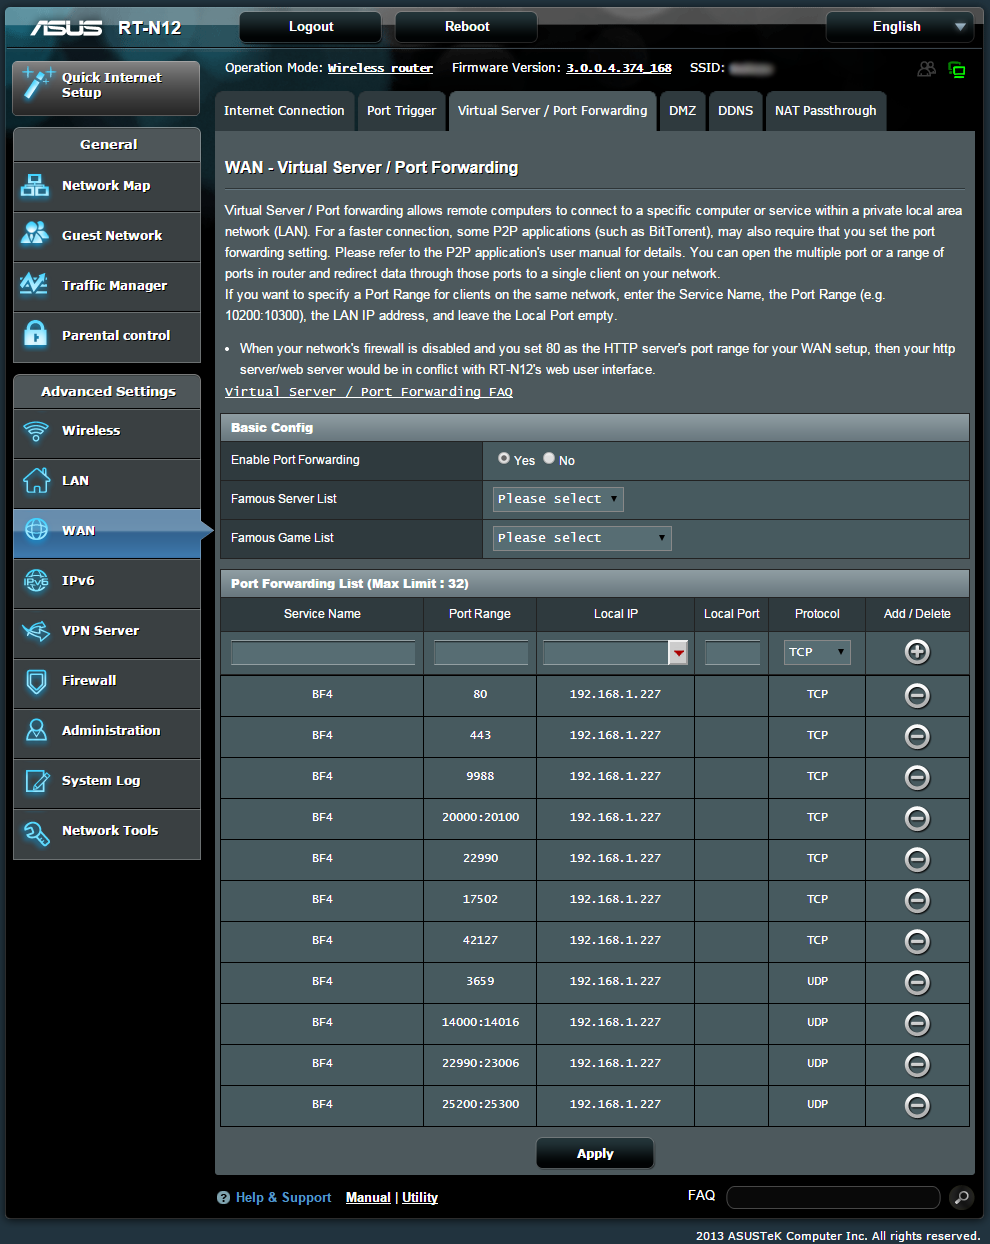Open the English language dropdown
Screen dimensions: 990x1244
coord(899,27)
